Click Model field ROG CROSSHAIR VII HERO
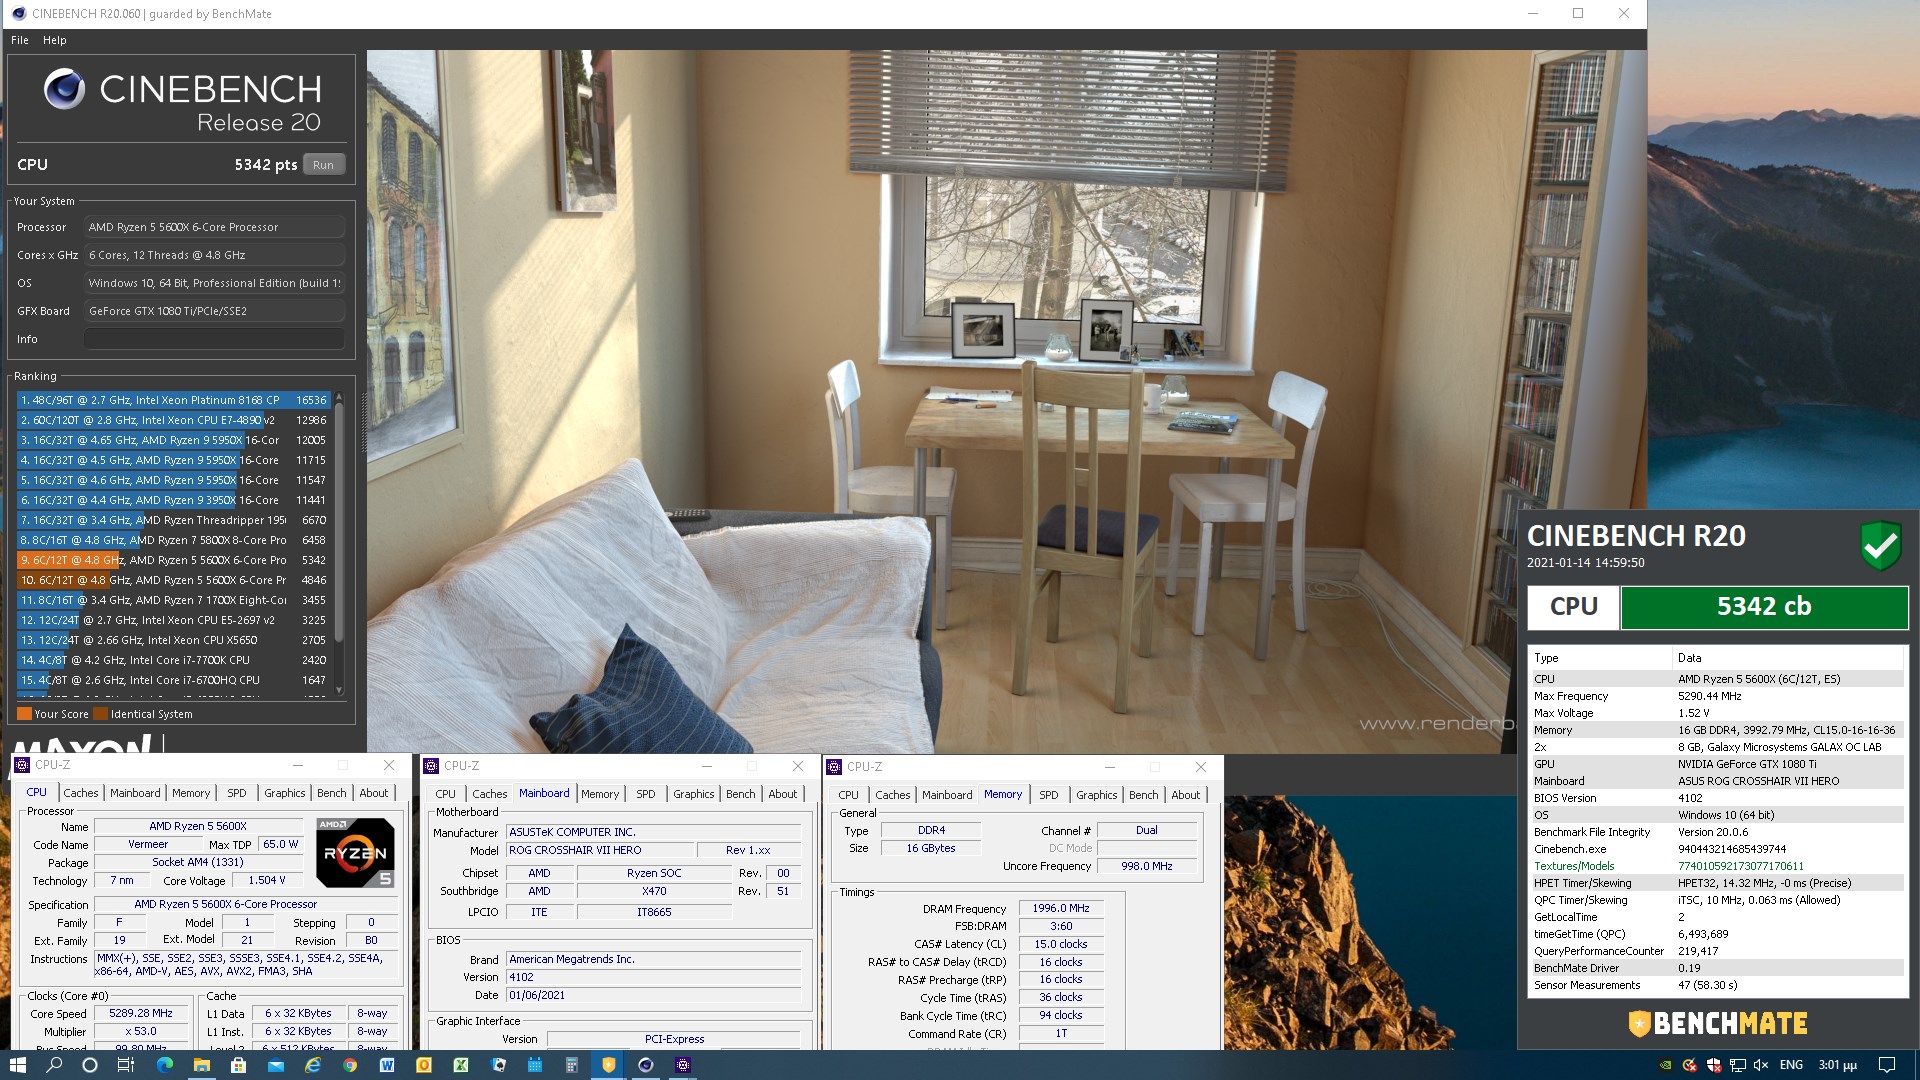 coord(600,850)
